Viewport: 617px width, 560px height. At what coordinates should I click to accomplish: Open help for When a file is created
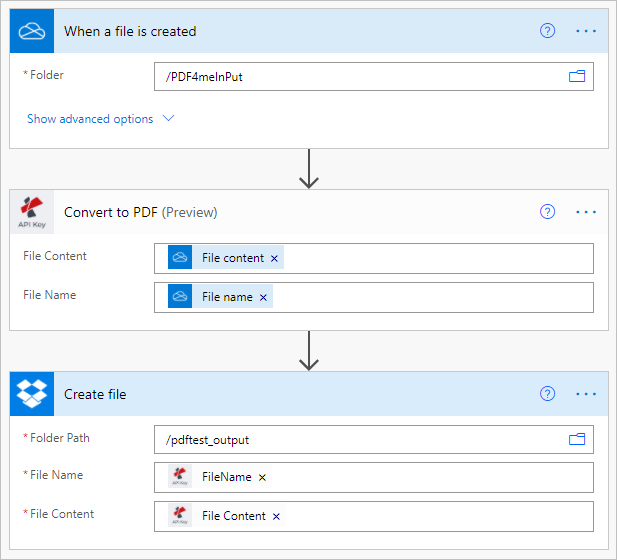547,31
